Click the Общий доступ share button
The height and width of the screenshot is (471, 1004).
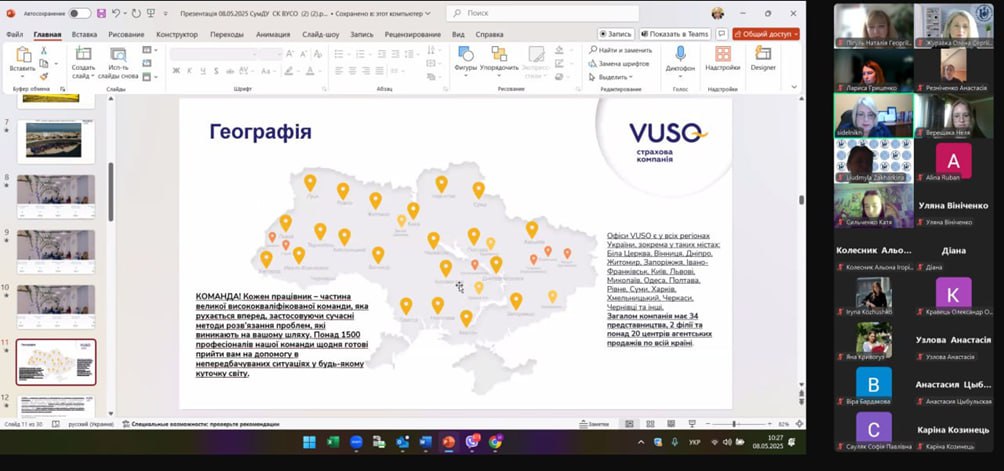[x=766, y=34]
